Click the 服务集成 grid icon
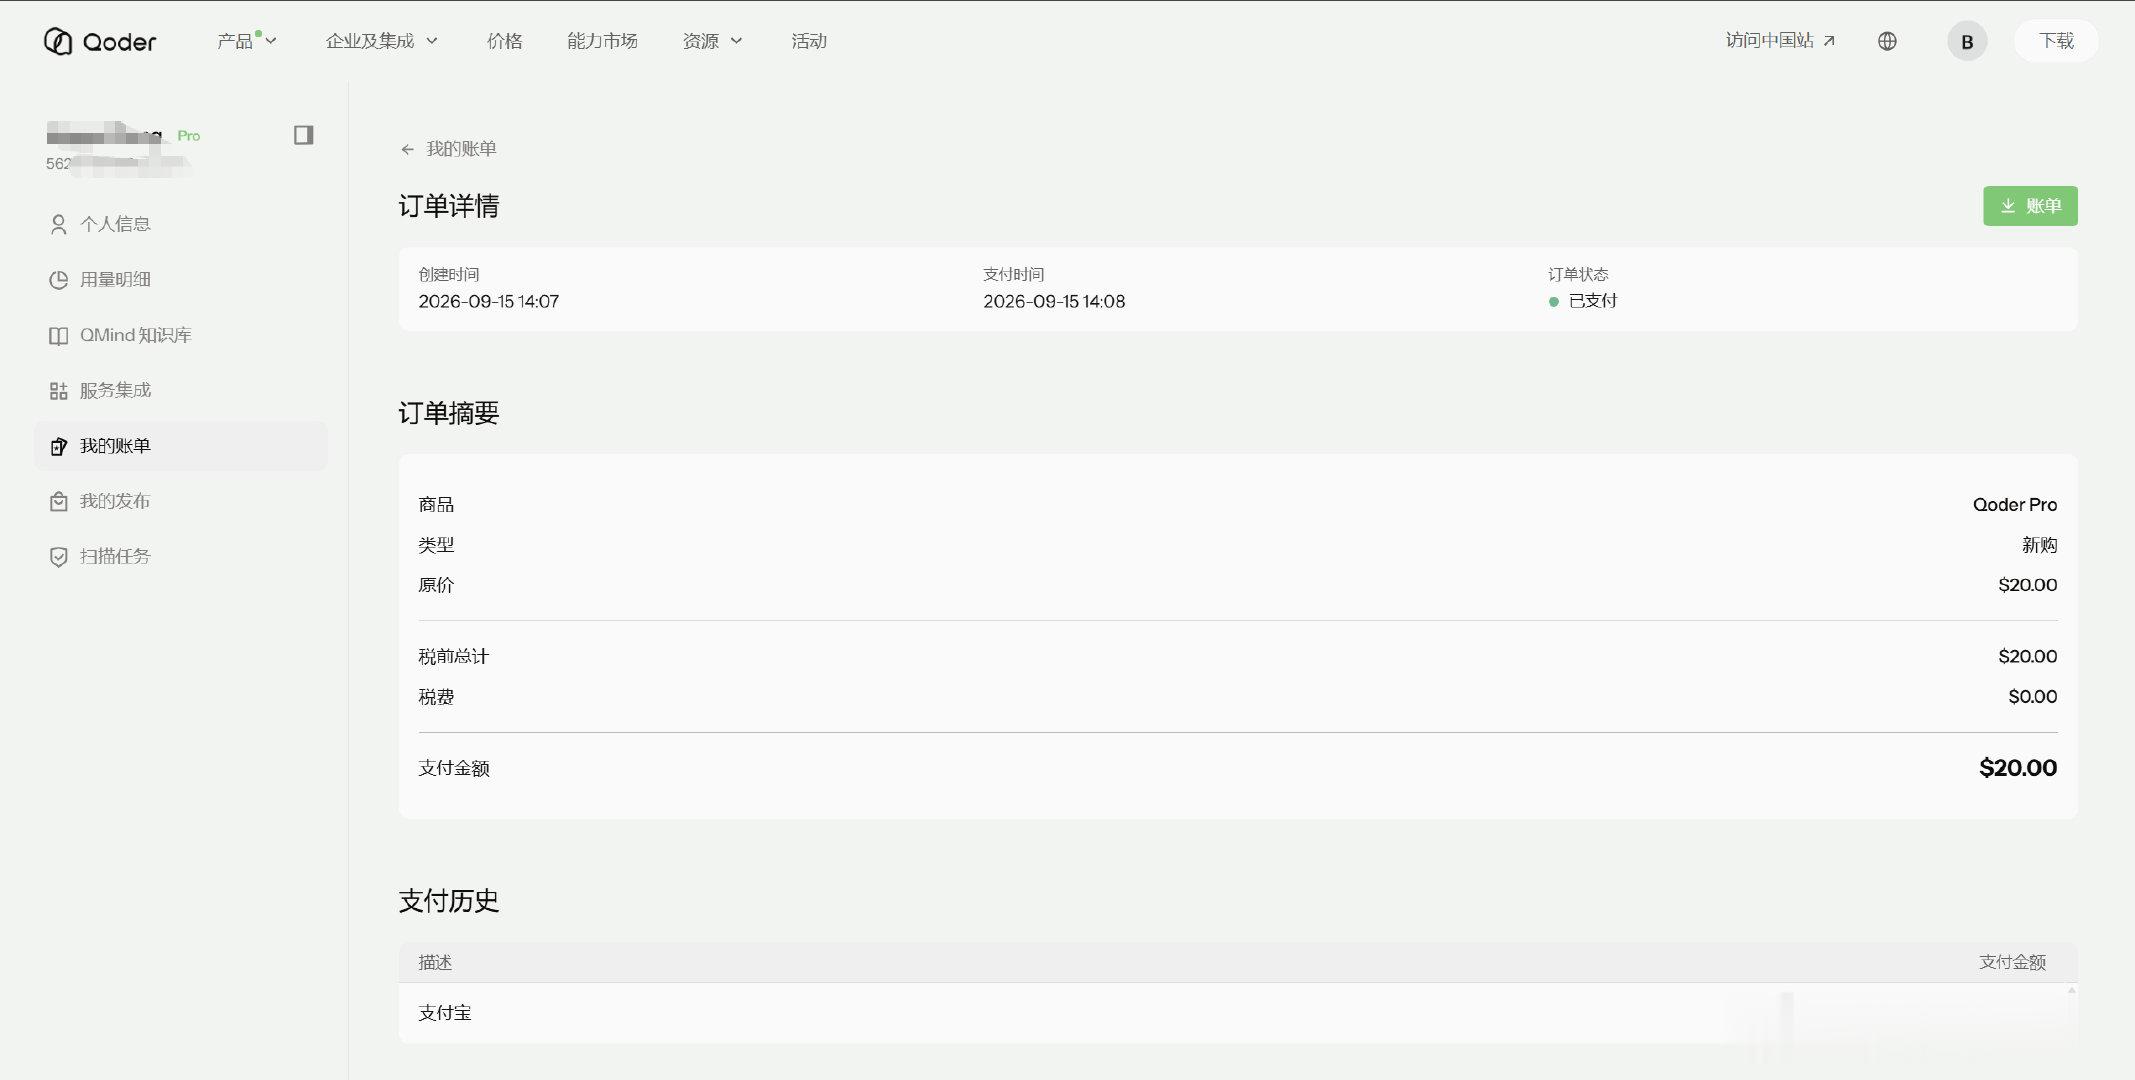 click(59, 391)
